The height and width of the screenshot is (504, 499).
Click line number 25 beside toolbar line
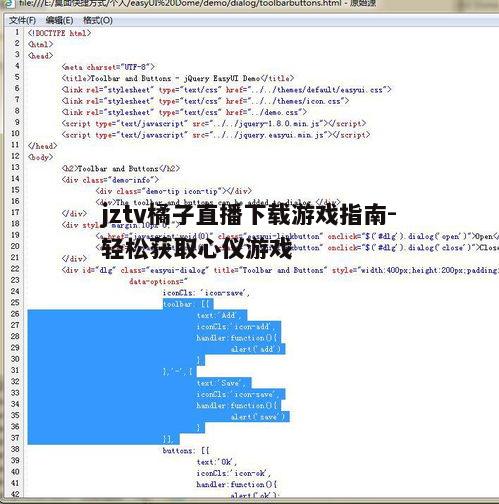[15, 302]
